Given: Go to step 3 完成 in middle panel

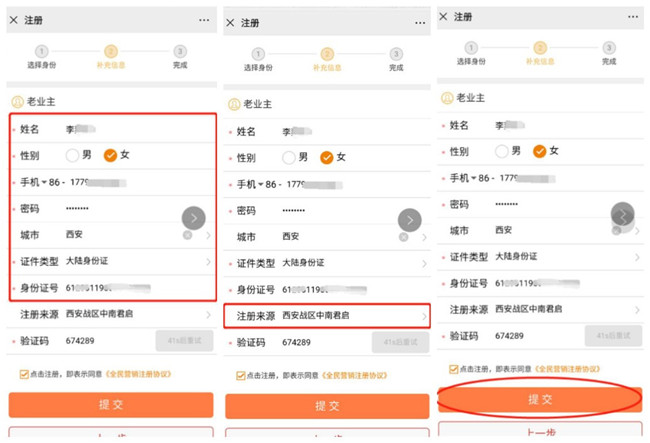Looking at the screenshot, I should click(x=396, y=54).
